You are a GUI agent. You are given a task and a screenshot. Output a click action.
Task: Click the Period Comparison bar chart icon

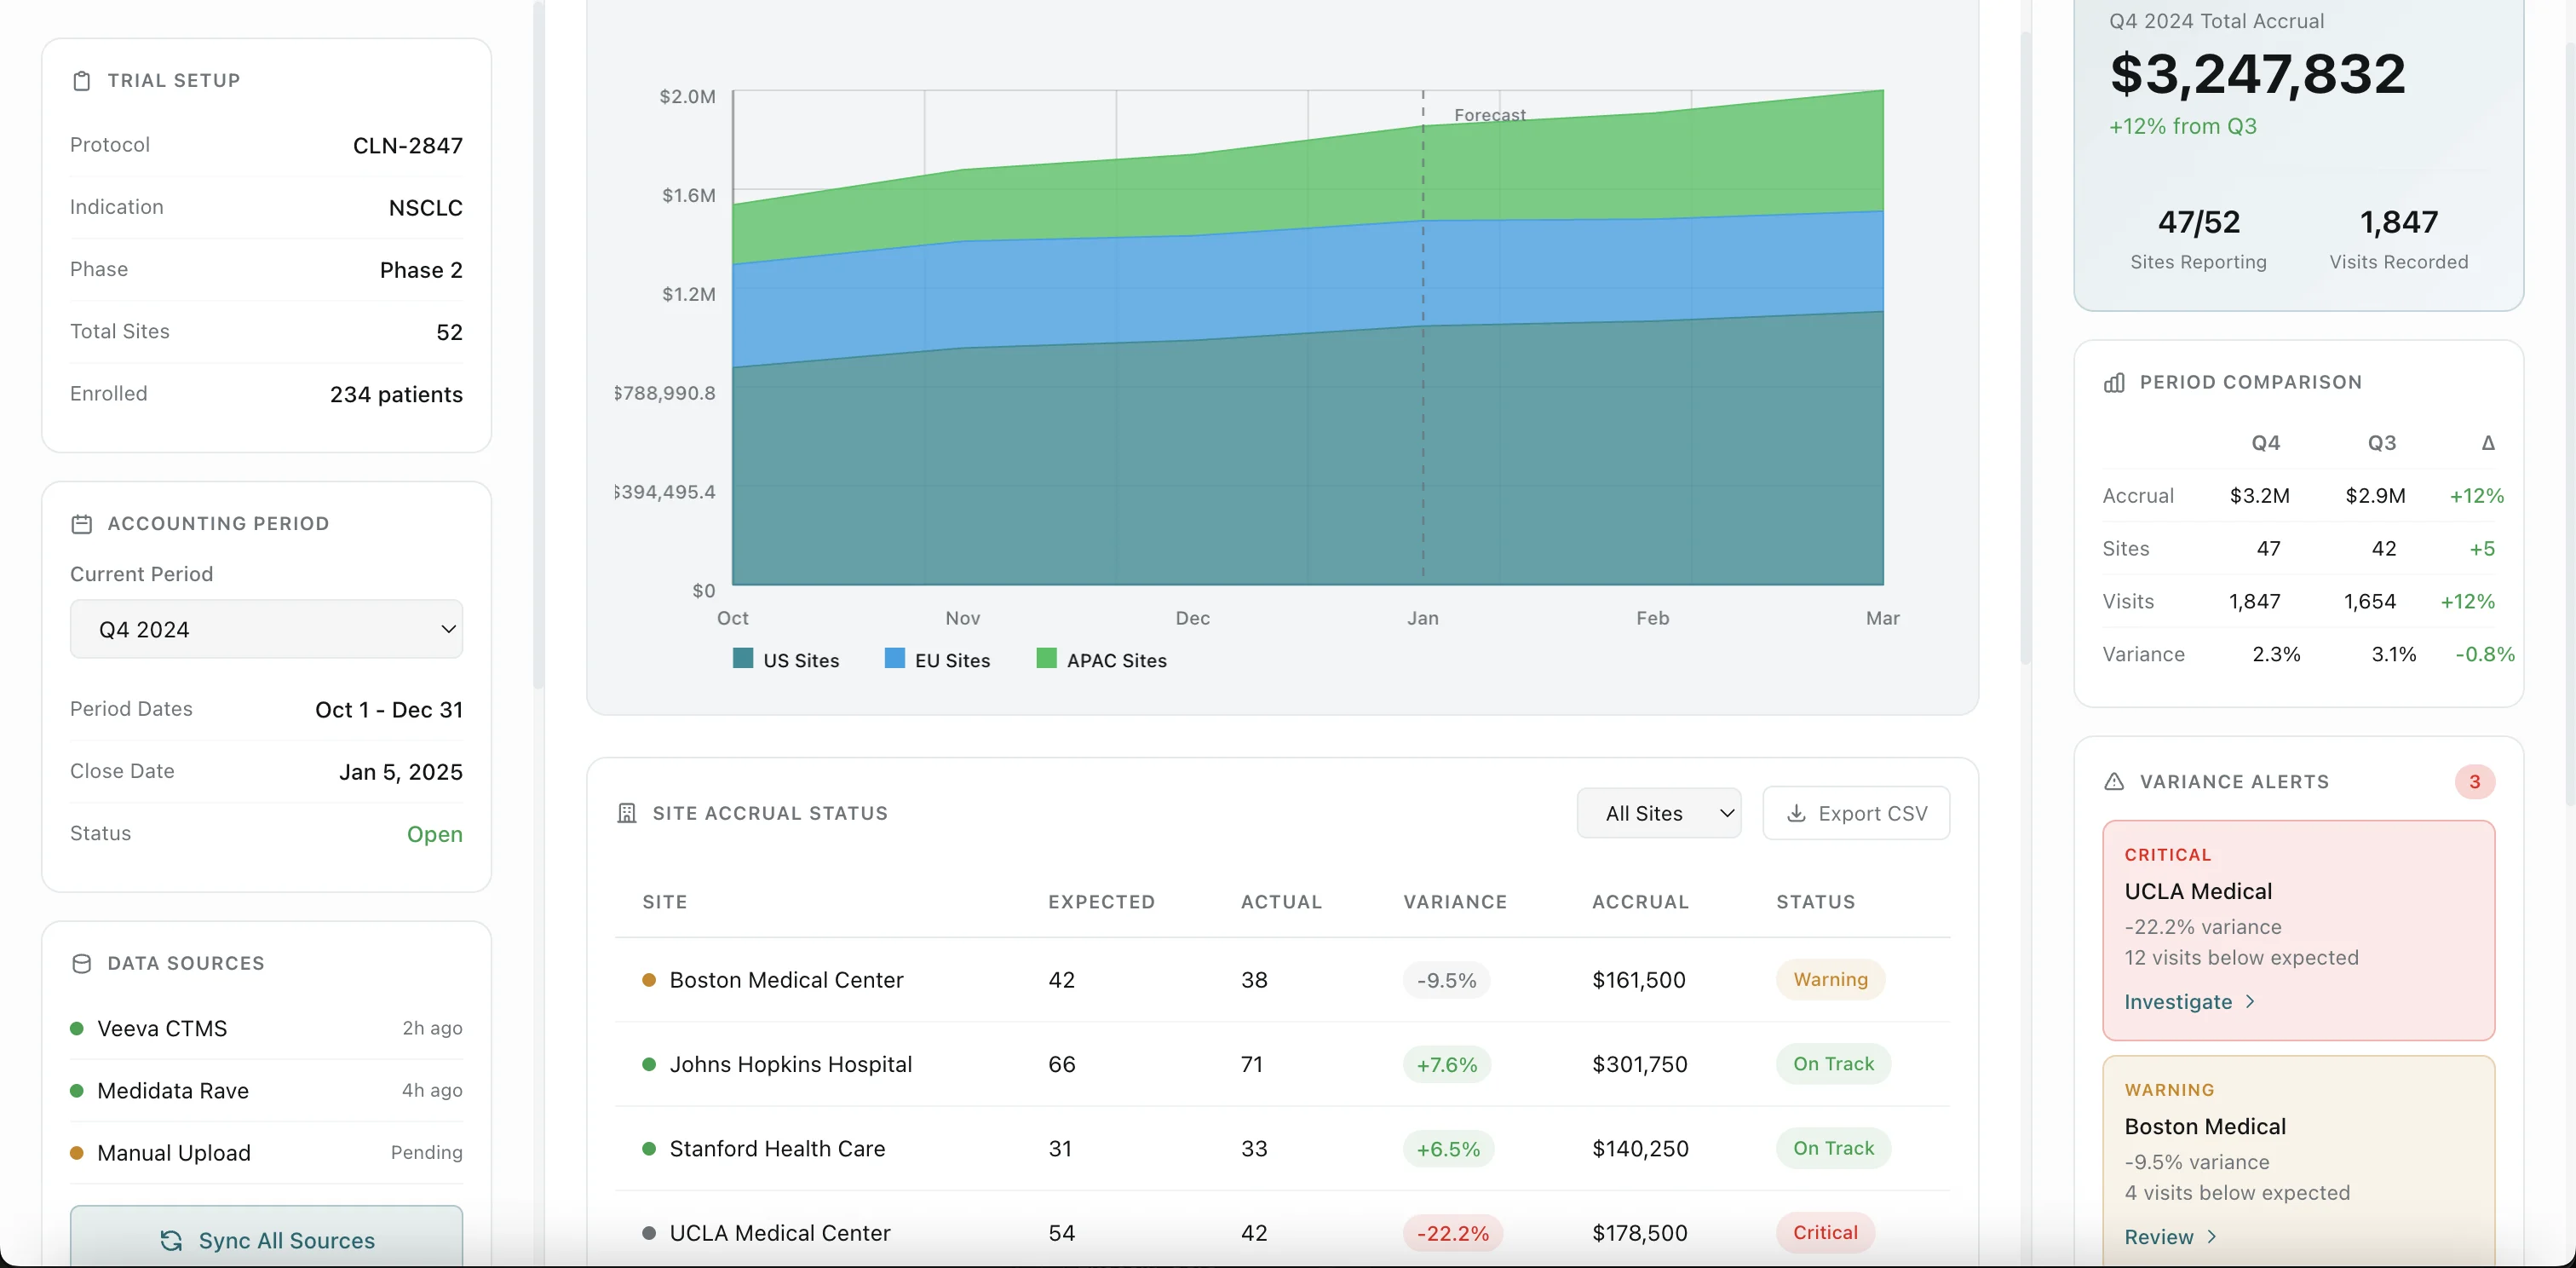(x=2114, y=381)
